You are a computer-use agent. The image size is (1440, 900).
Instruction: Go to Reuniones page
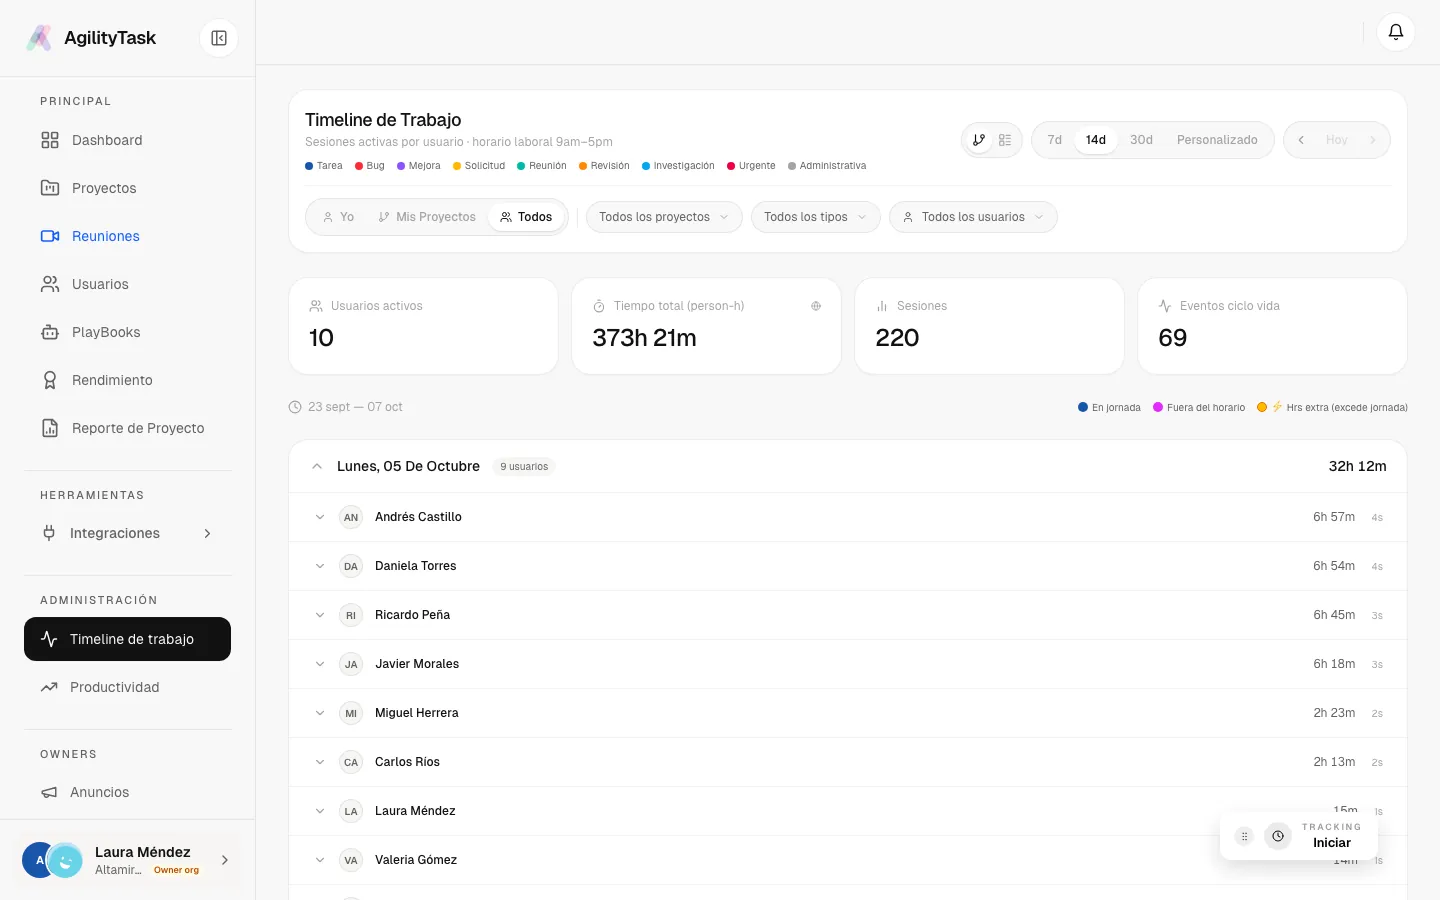tap(128, 236)
